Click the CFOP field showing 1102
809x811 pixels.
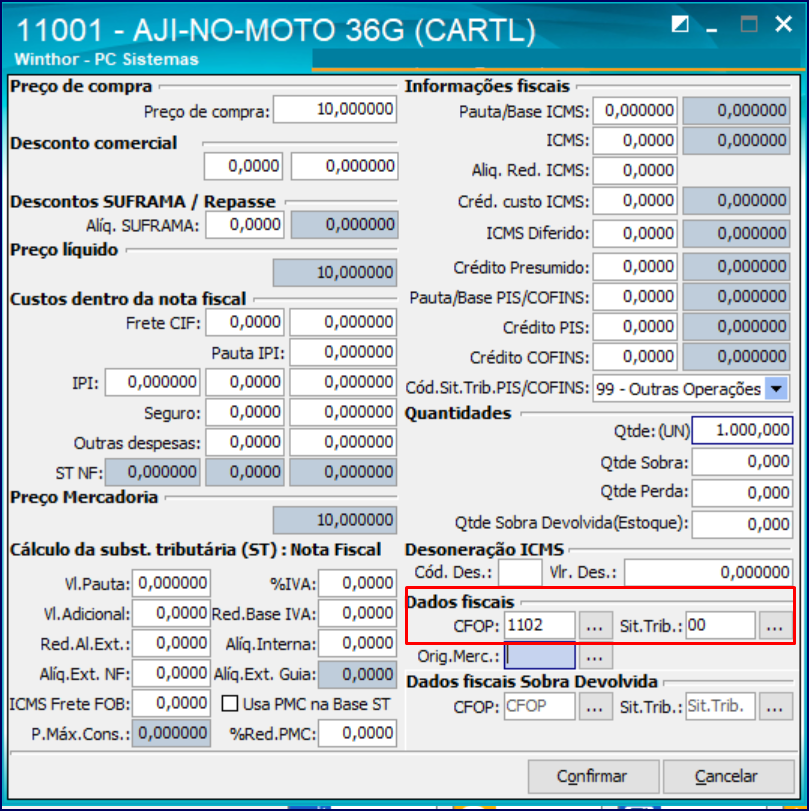pyautogui.click(x=540, y=626)
